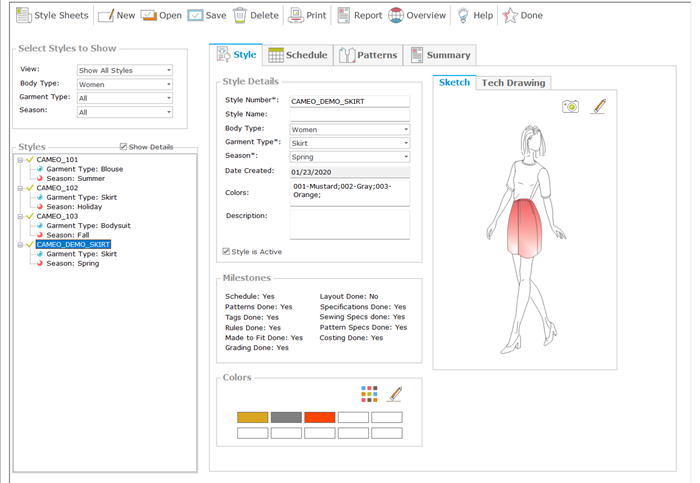Viewport: 700px width, 483px height.
Task: Open Season dropdown showing Spring
Action: (350, 157)
